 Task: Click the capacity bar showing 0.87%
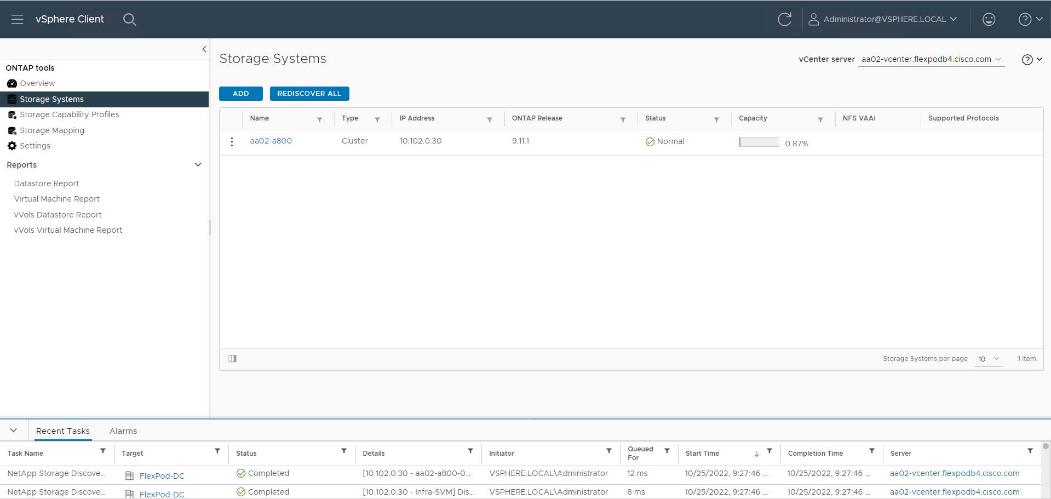tap(759, 142)
